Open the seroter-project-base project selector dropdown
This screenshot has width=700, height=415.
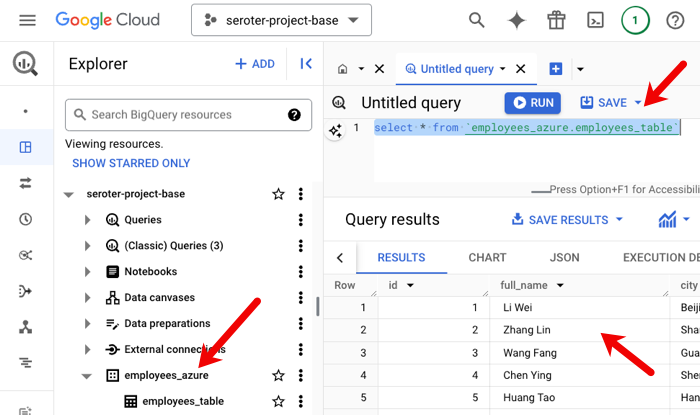(x=281, y=20)
